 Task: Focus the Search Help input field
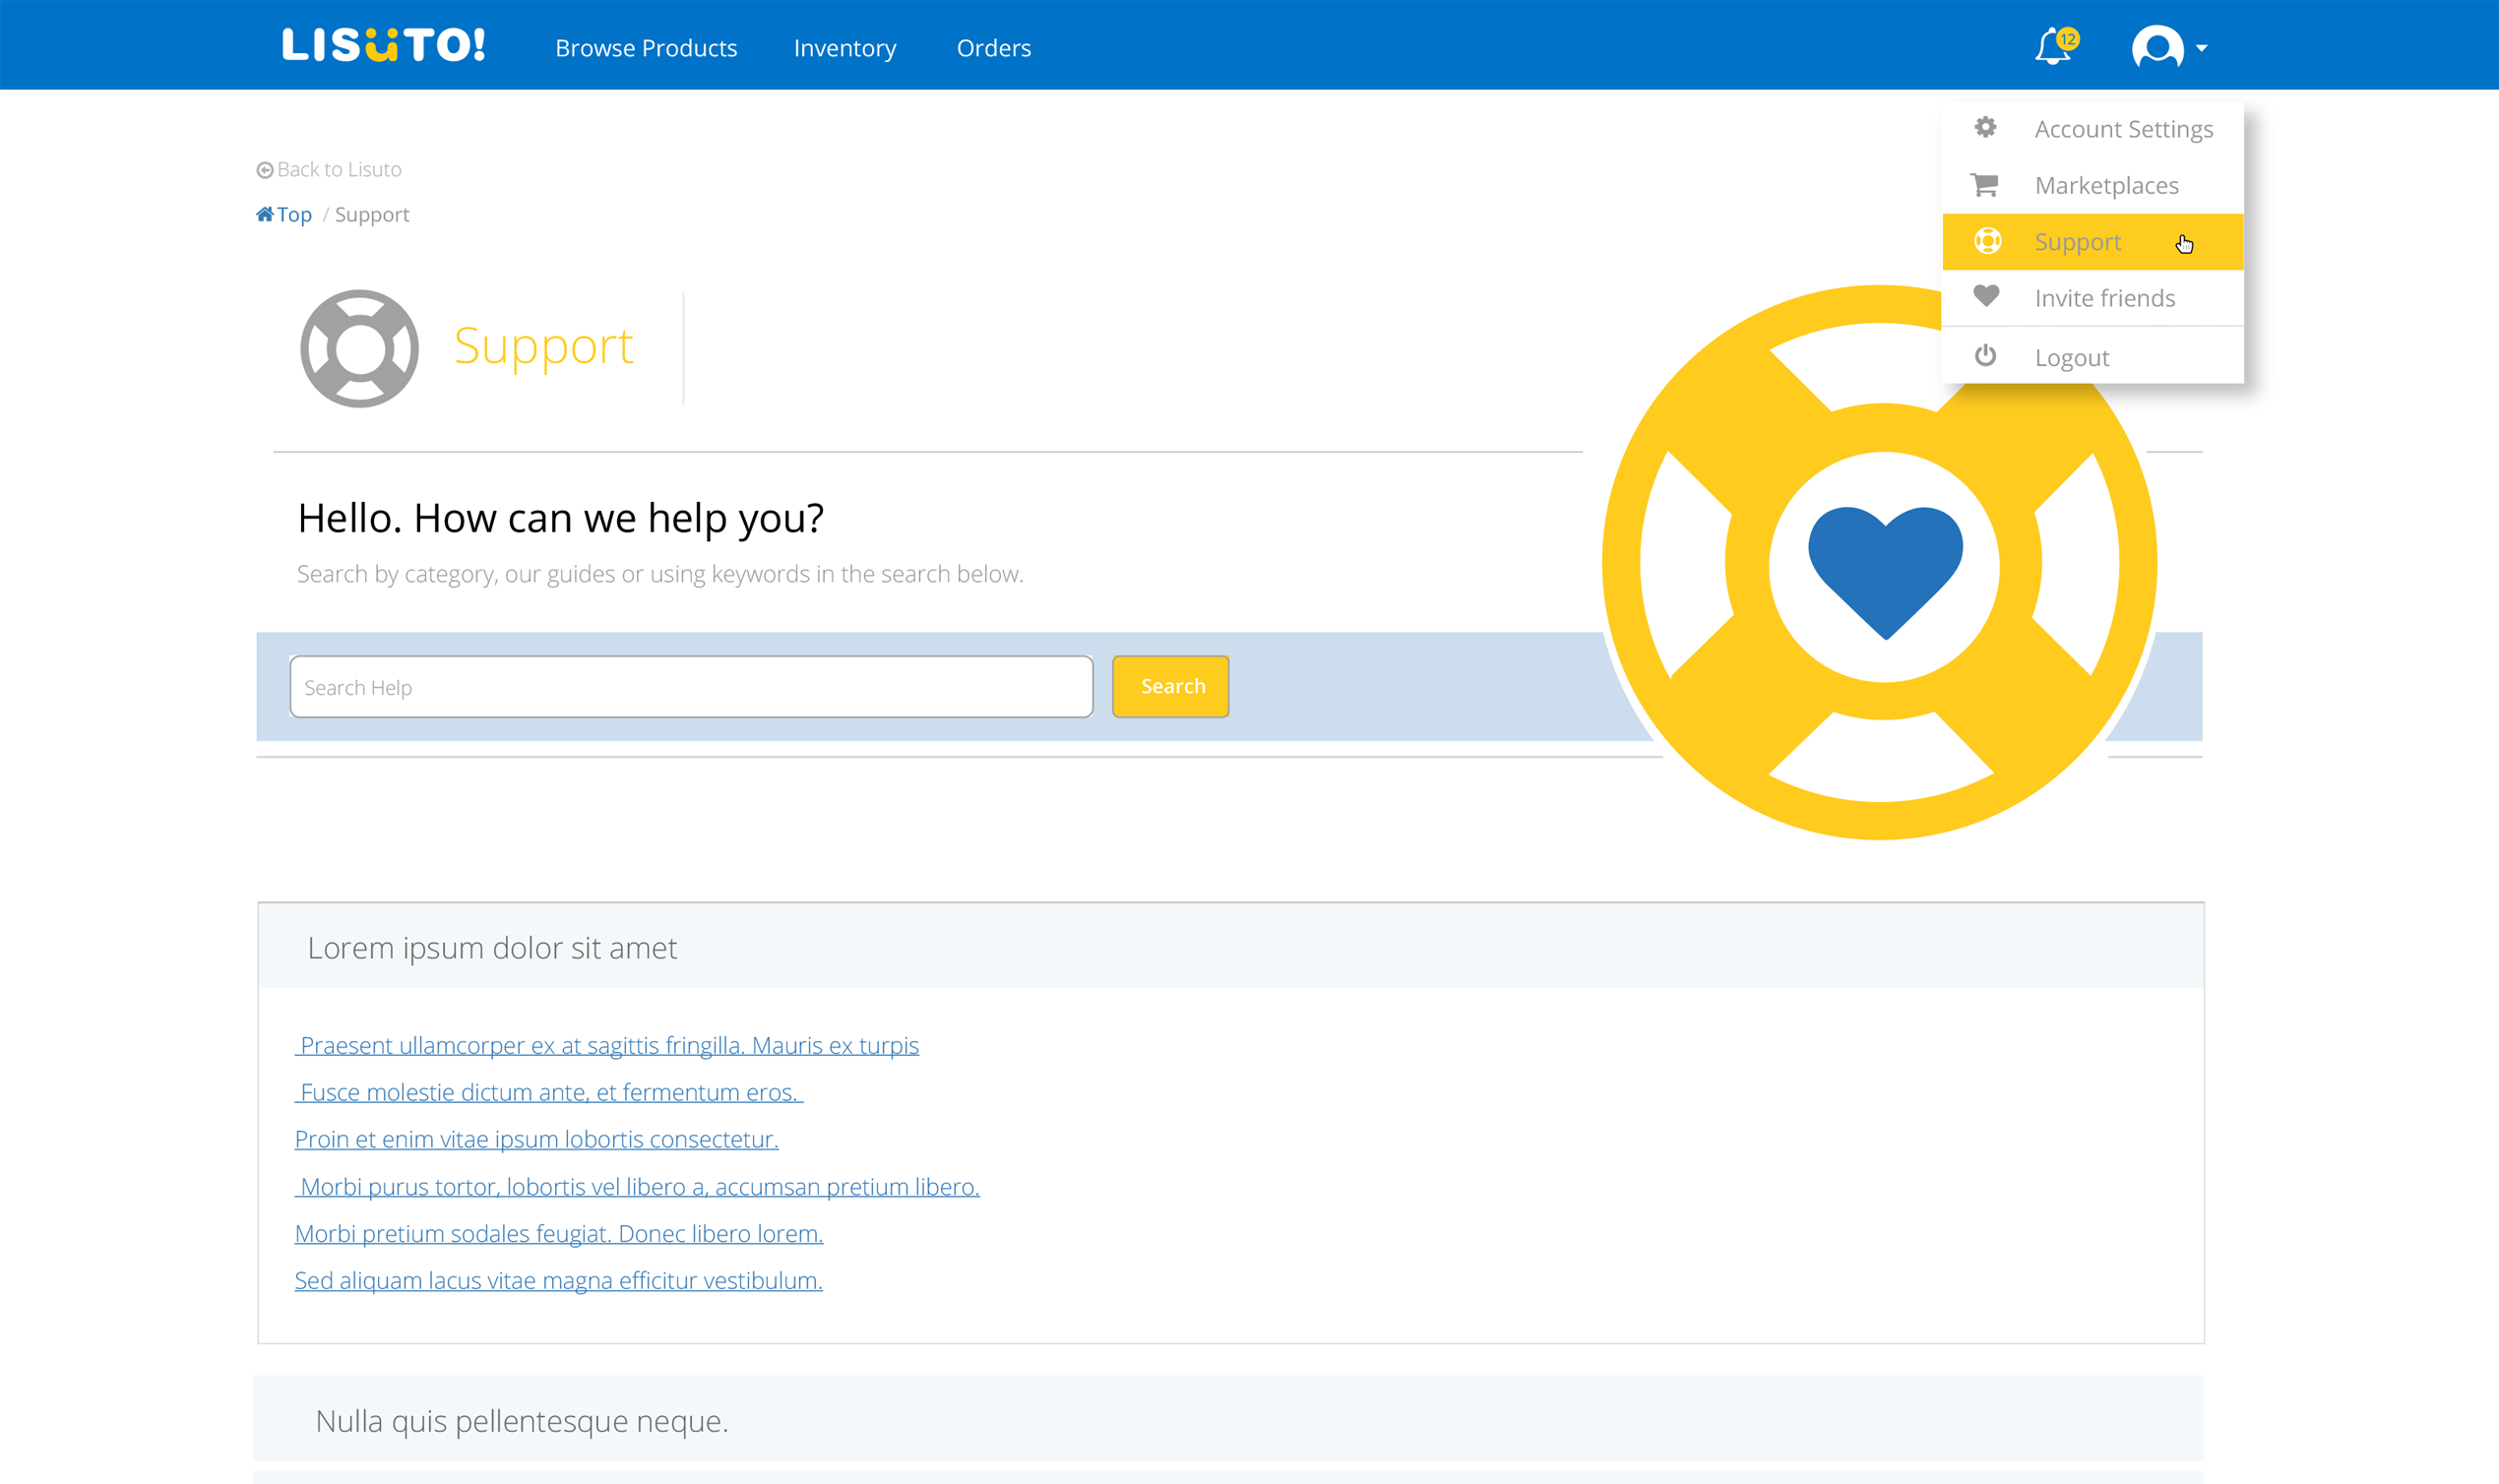point(691,687)
